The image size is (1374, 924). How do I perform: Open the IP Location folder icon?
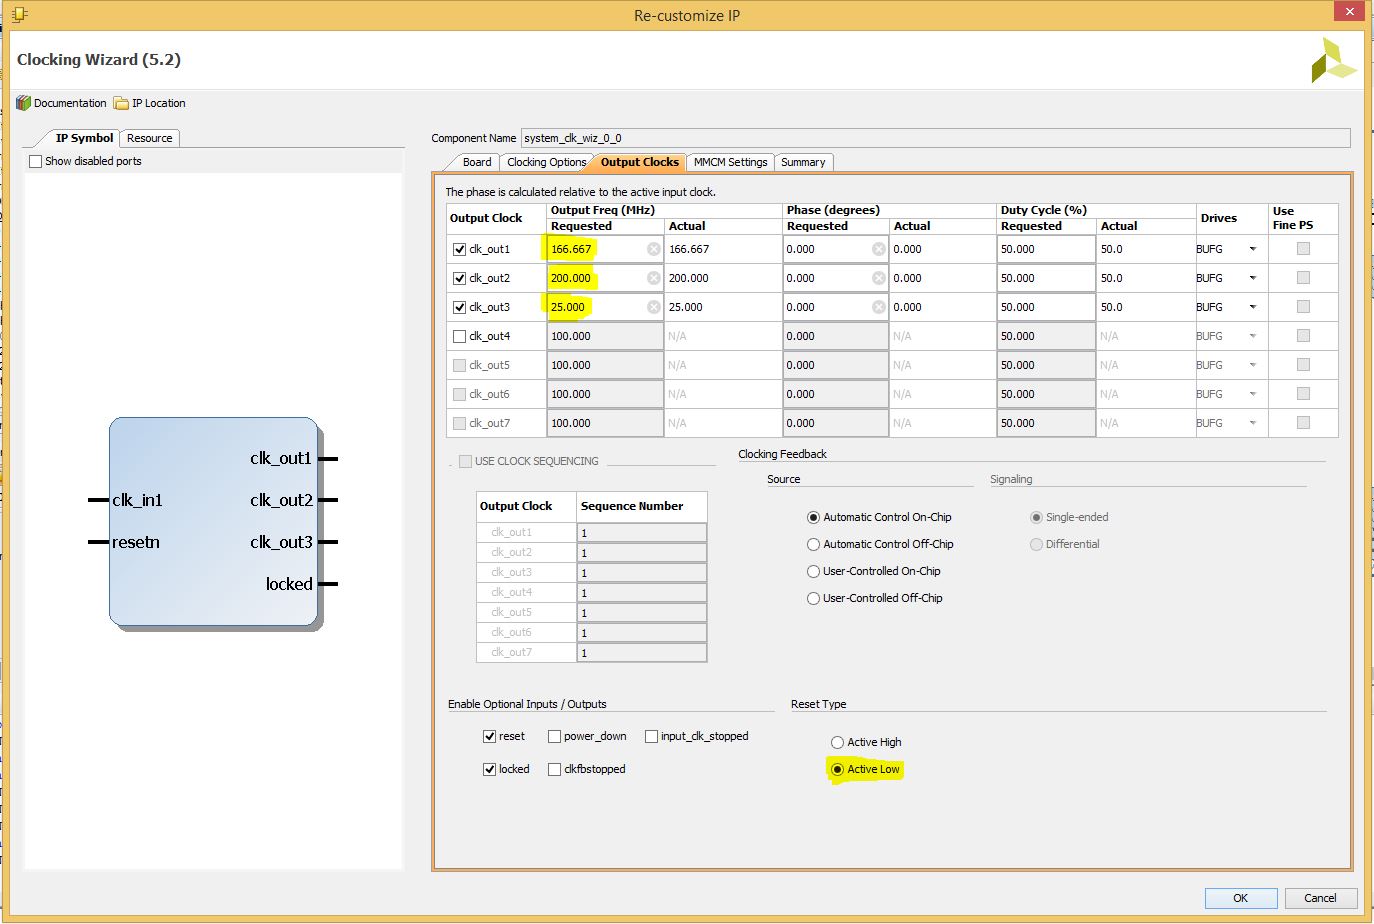[121, 103]
